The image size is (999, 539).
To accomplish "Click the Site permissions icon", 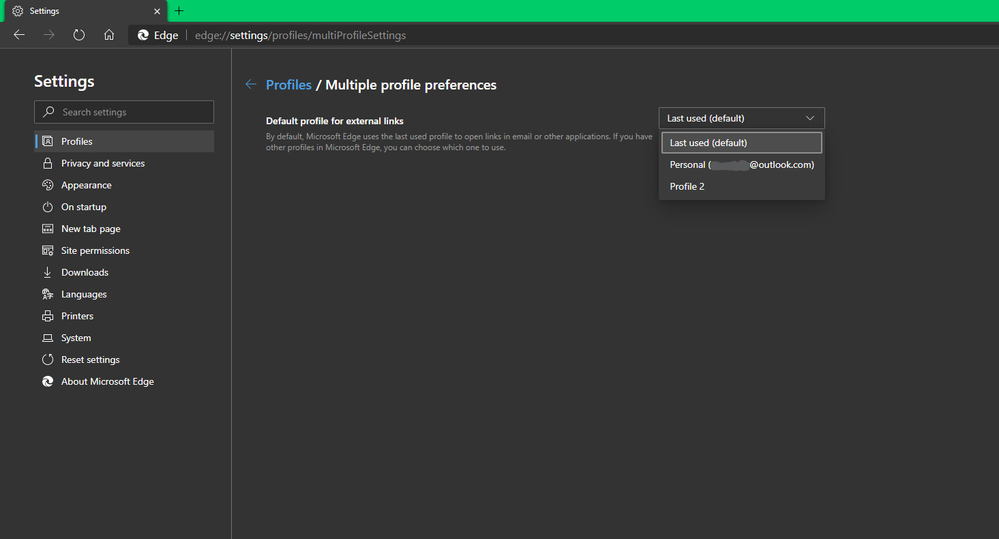I will pos(48,250).
